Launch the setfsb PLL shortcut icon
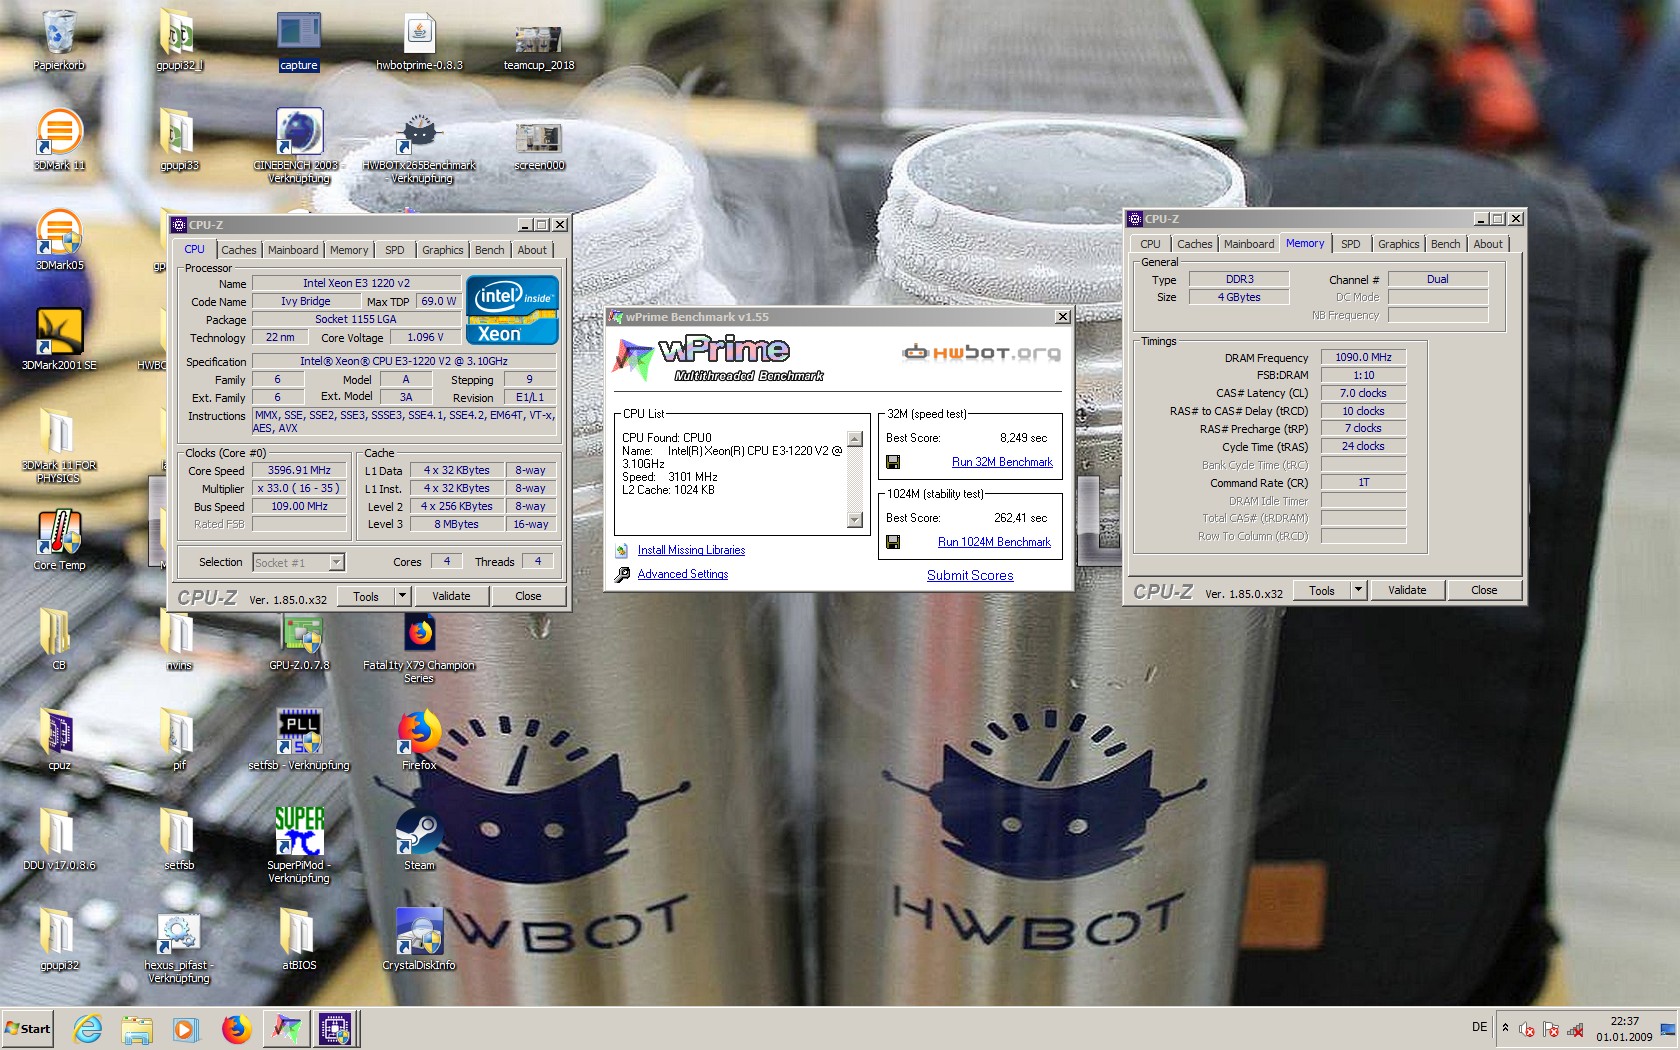This screenshot has height=1050, width=1680. (299, 740)
